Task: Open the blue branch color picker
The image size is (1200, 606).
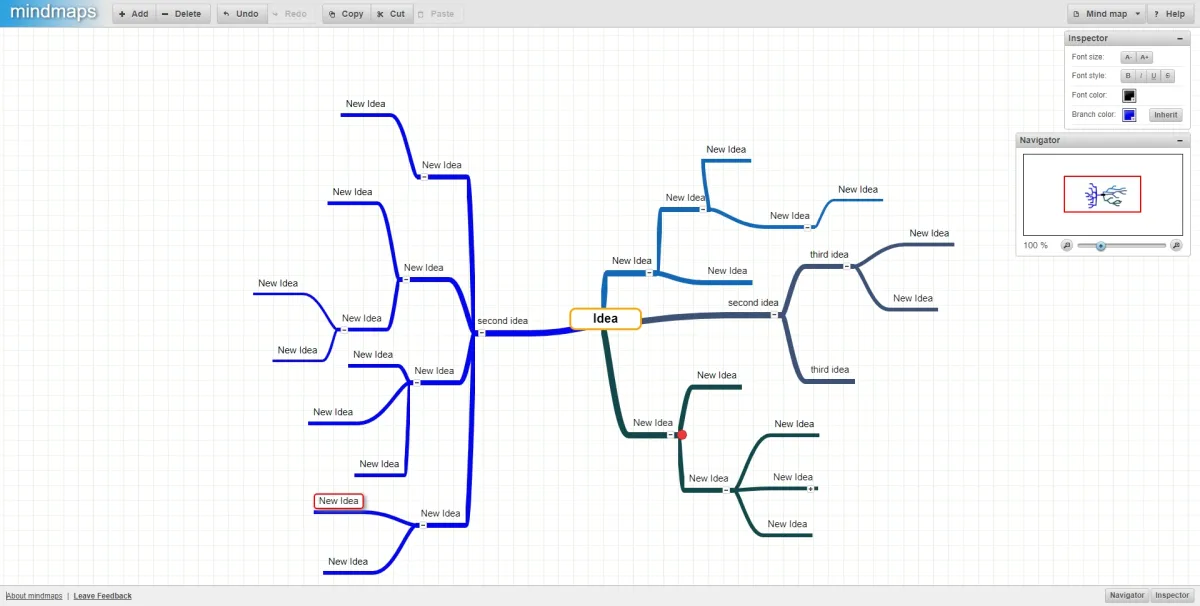Action: point(1129,115)
